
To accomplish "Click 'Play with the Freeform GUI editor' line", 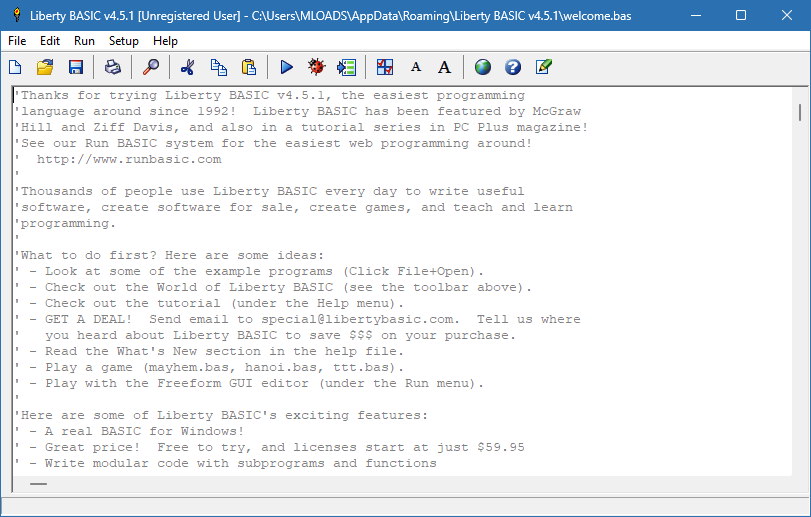I will (249, 384).
